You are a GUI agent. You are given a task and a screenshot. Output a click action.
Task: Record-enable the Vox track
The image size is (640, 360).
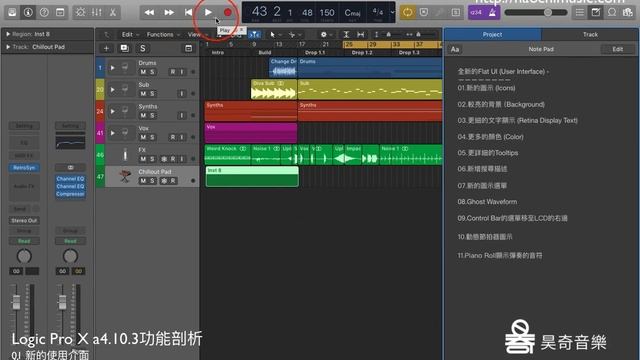tap(173, 137)
